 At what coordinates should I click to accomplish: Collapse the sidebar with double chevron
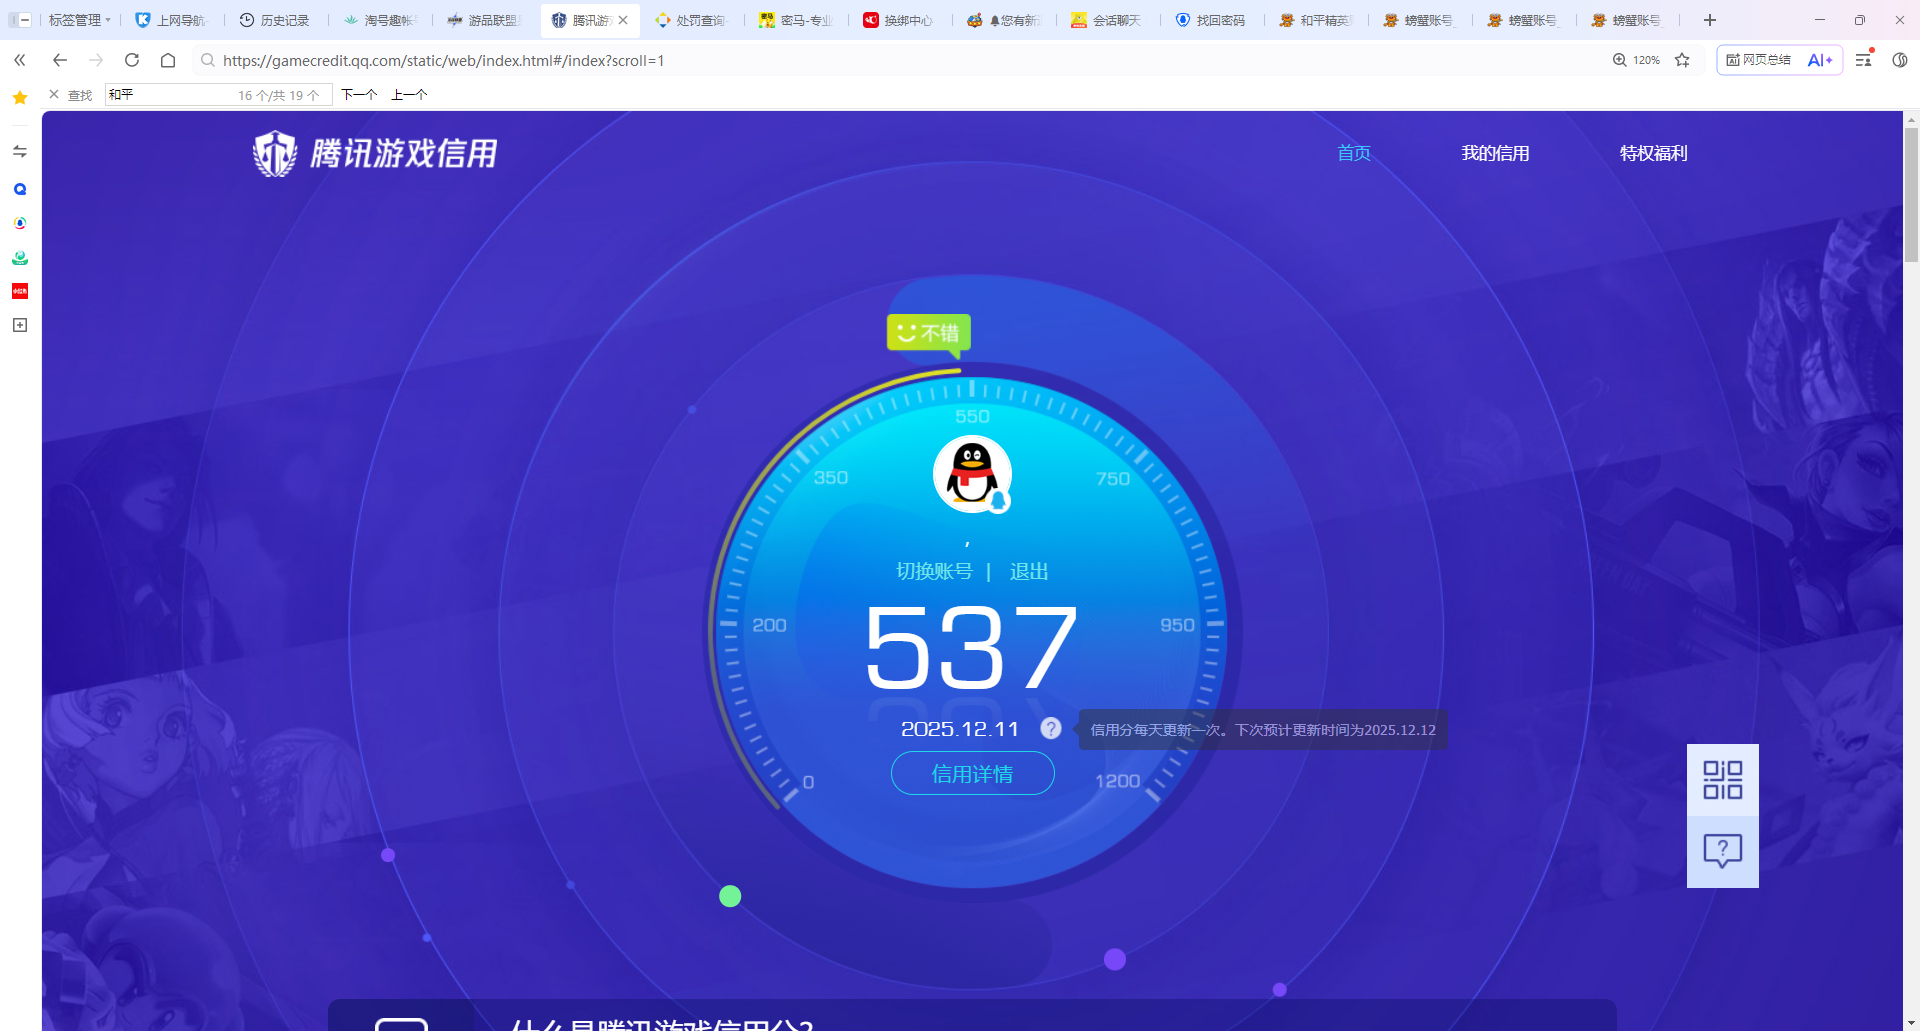(20, 60)
